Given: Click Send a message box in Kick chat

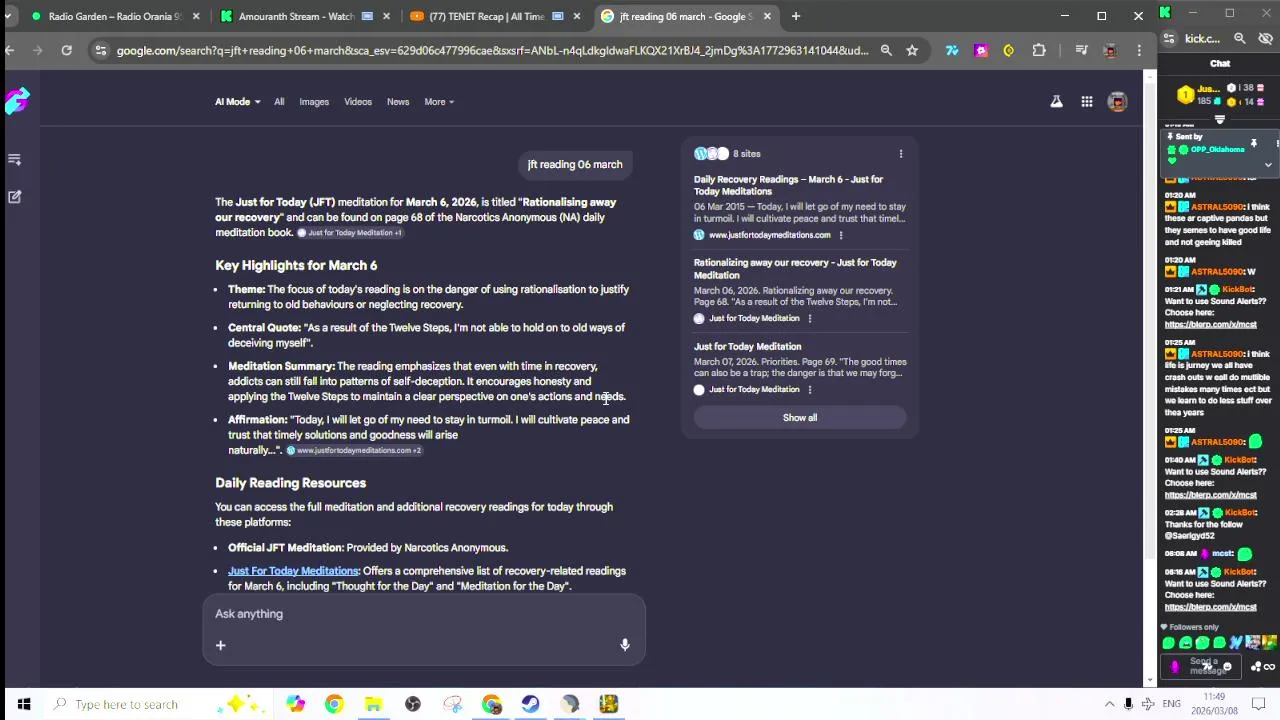Looking at the screenshot, I should coord(1199,667).
